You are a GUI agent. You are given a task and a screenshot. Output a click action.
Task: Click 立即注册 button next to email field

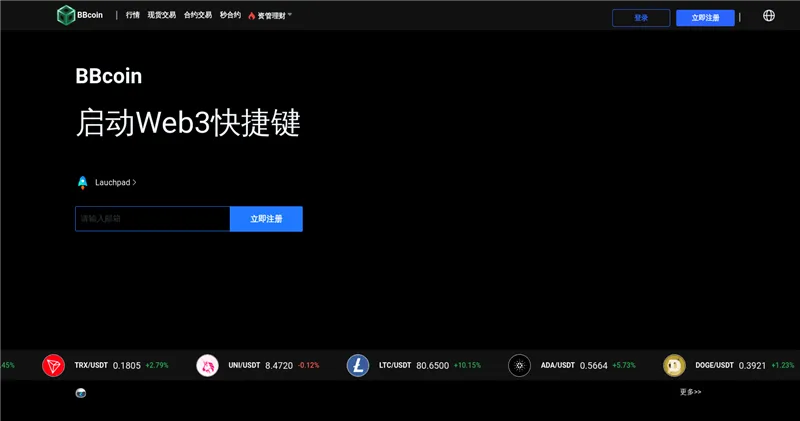pos(266,219)
